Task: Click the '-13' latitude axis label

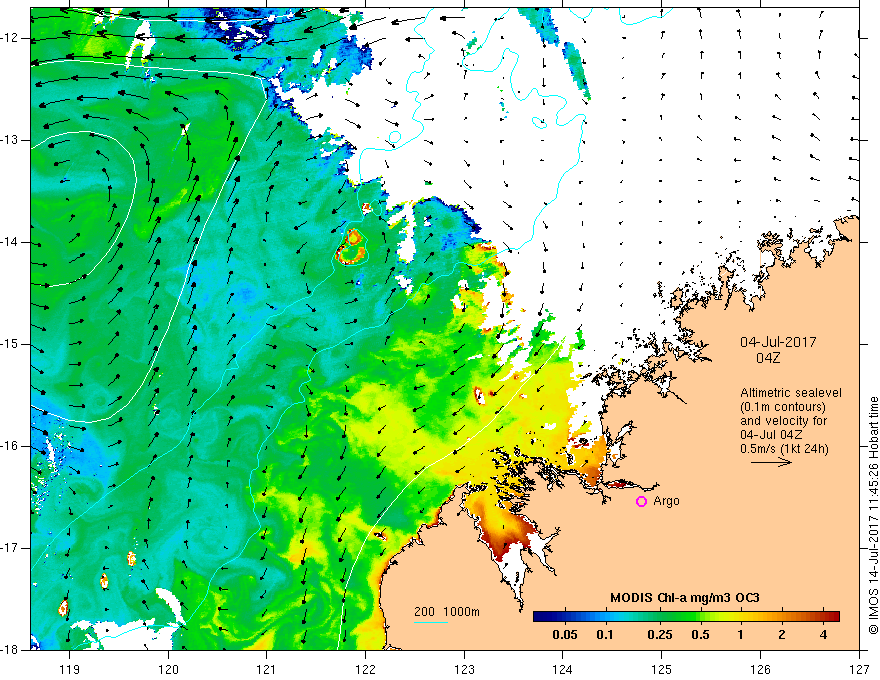Action: pos(10,140)
